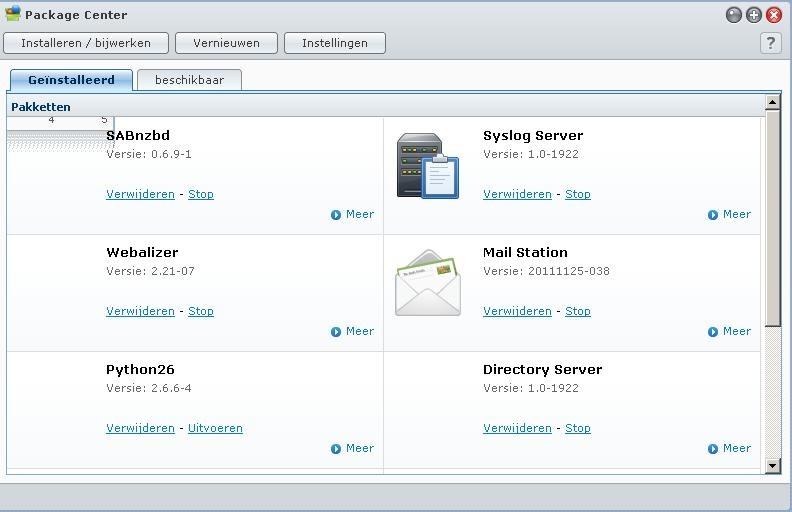This screenshot has width=792, height=512.
Task: Click Verwijderen link for Syslog Server
Action: [517, 194]
